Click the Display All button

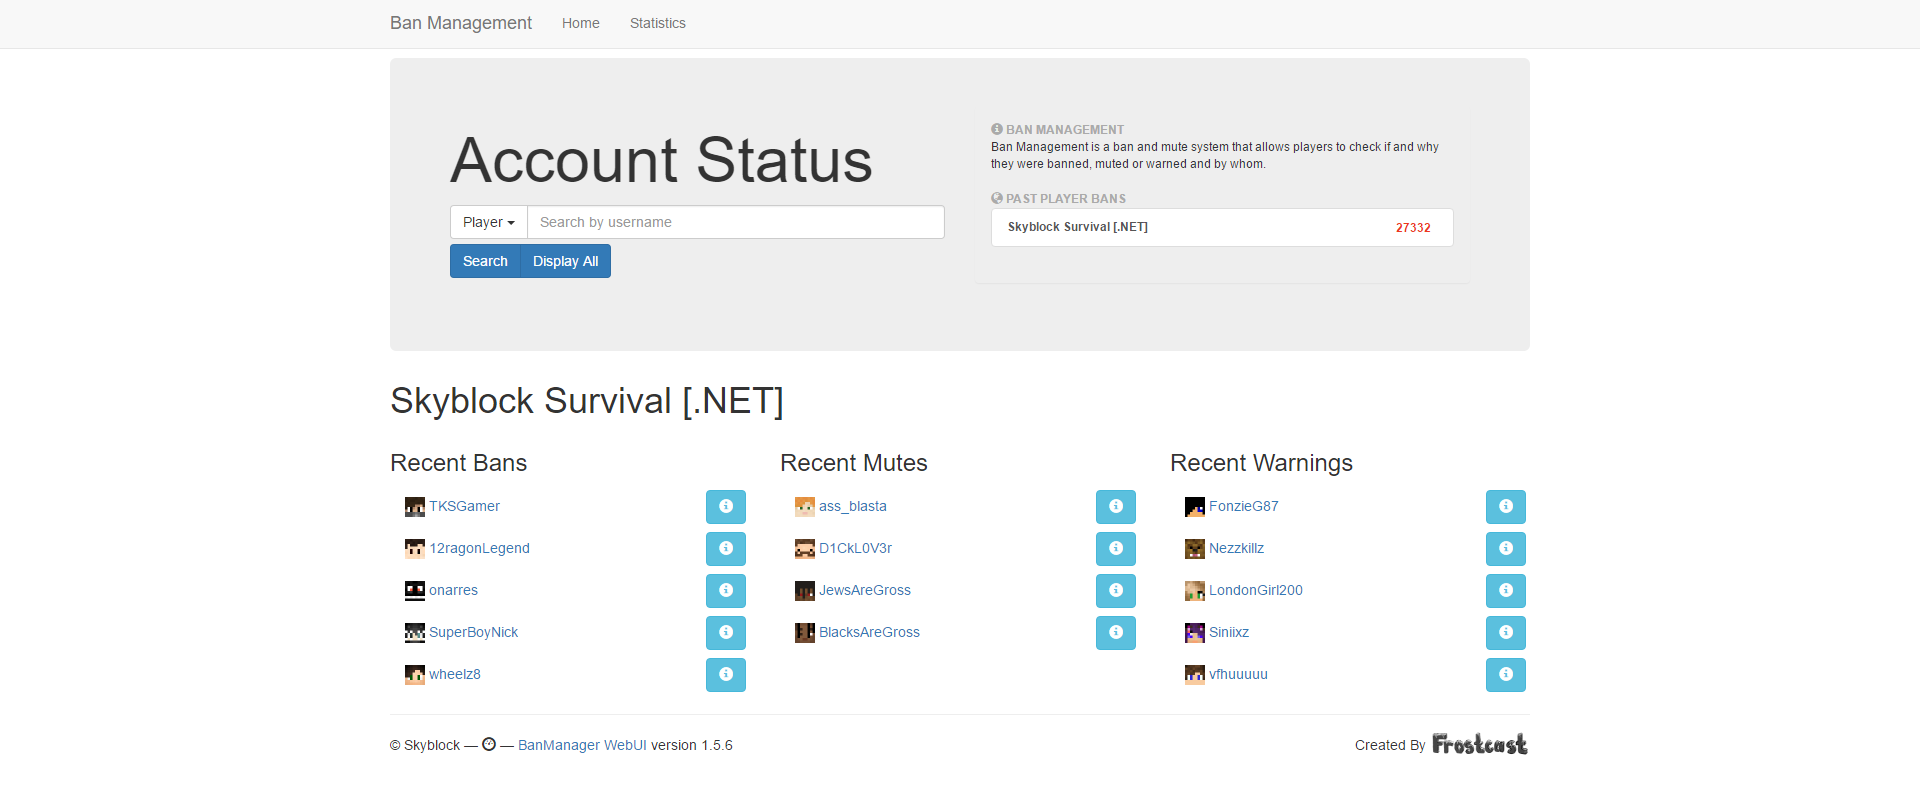[566, 261]
